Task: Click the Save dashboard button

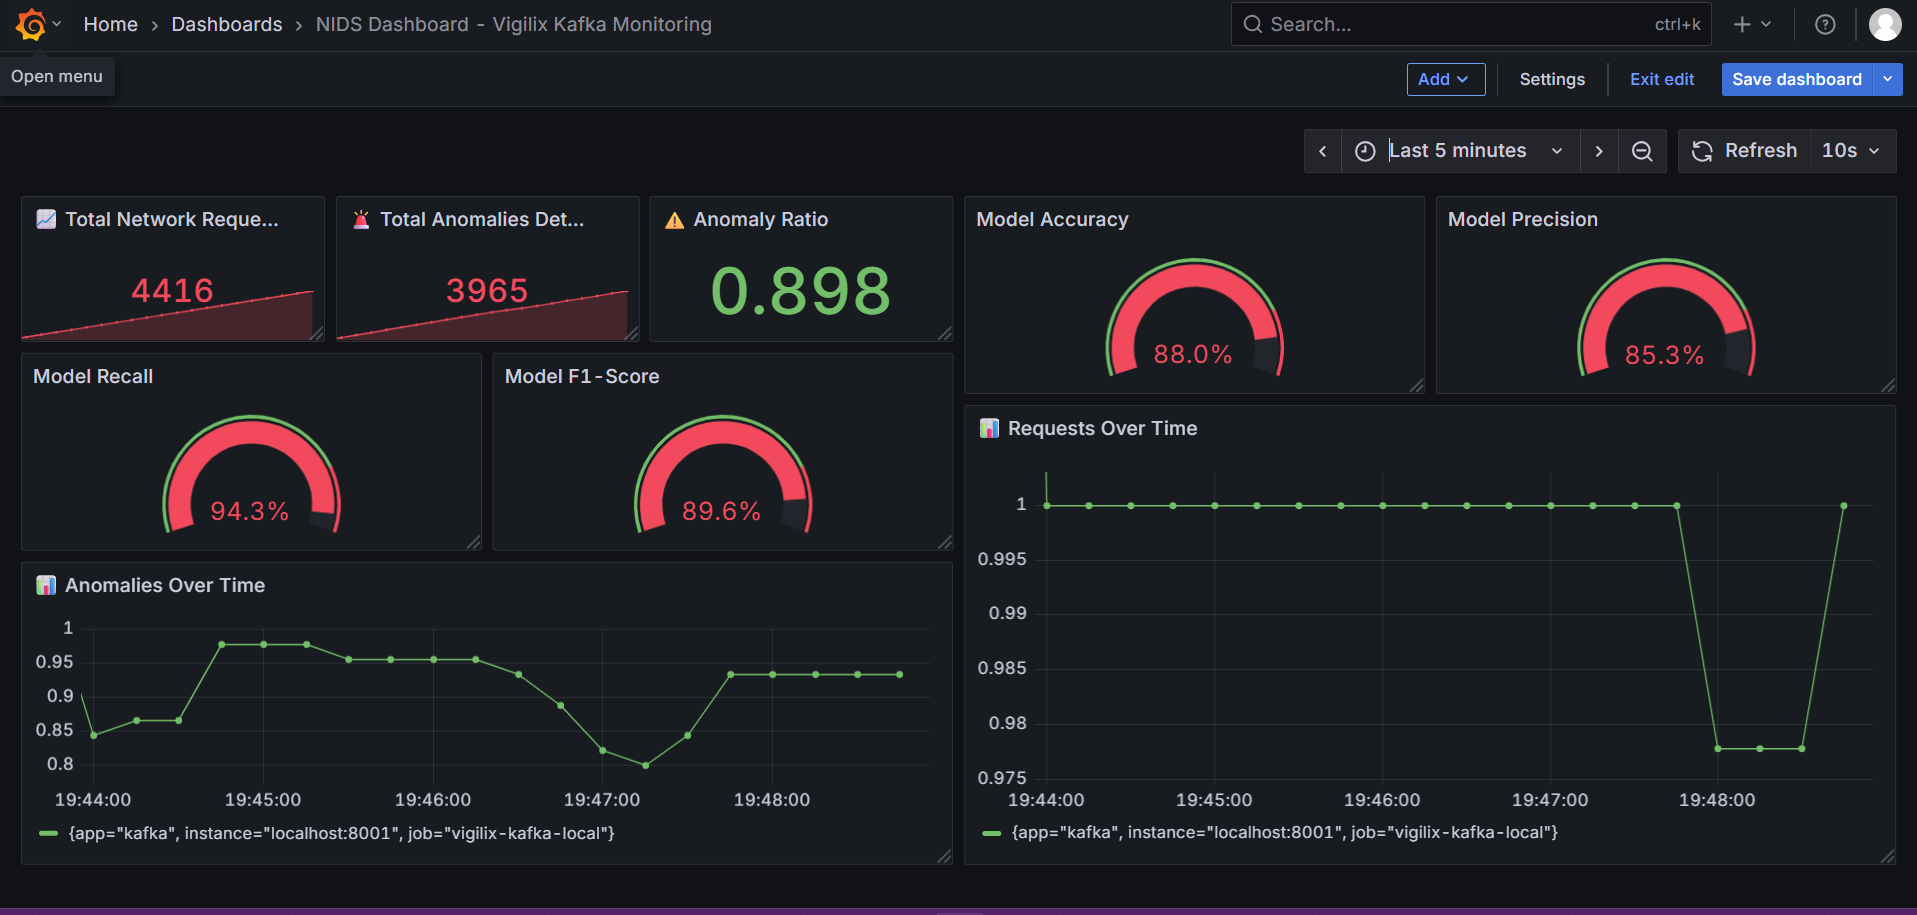Action: (x=1796, y=79)
